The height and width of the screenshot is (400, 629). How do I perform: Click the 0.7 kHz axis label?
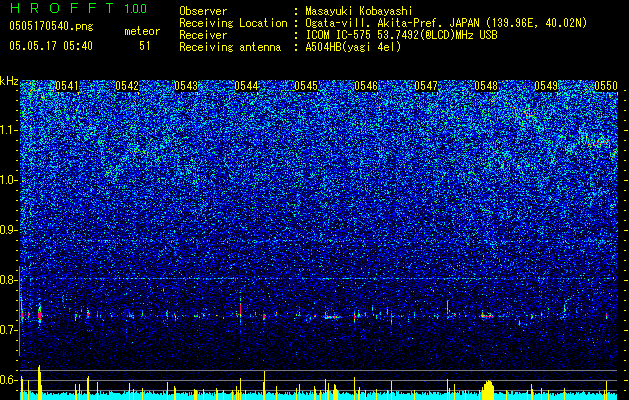tap(9, 330)
